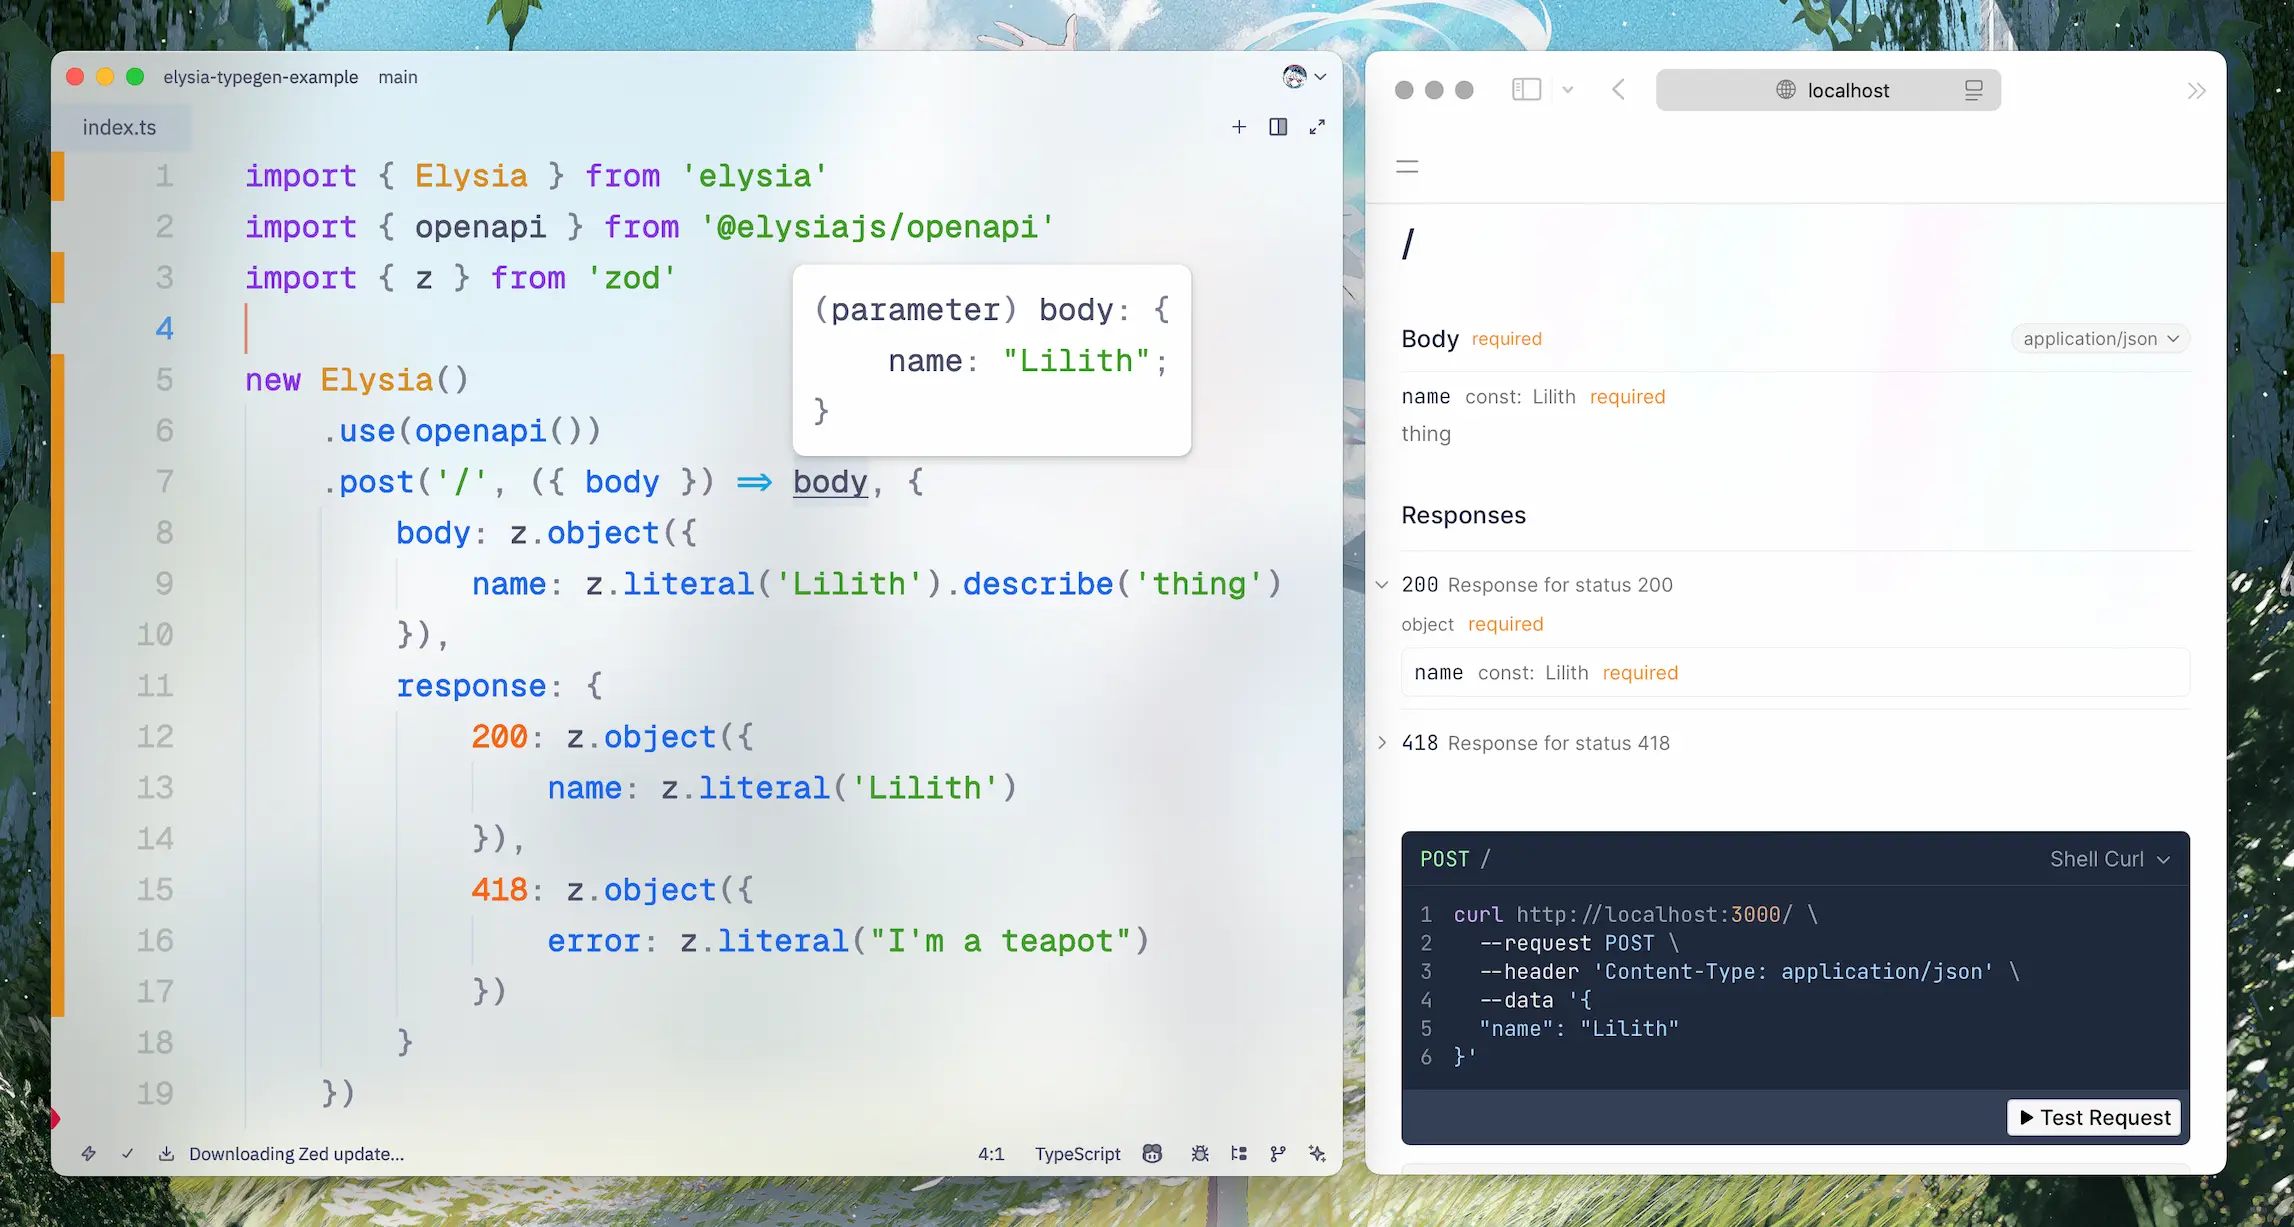Click the "I'm a teapot" string on line 16

click(x=1000, y=941)
